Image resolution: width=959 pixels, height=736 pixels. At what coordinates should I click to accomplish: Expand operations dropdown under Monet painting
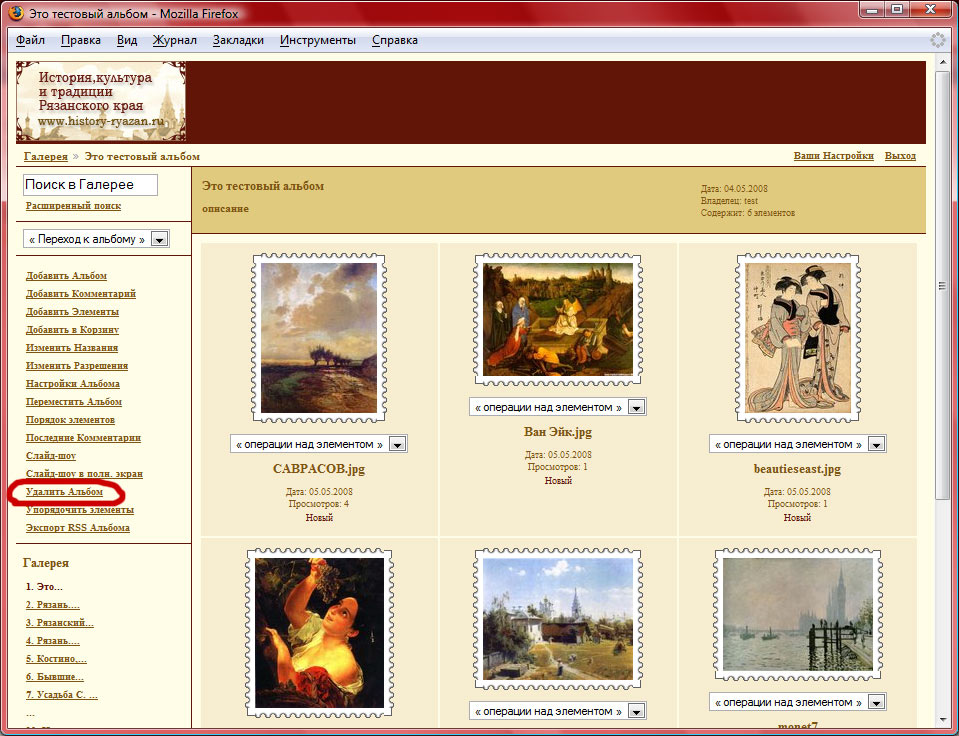point(798,702)
